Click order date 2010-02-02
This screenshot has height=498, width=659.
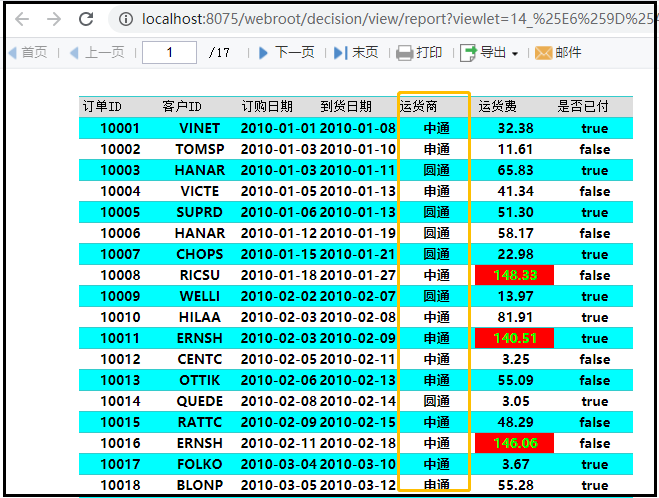(x=279, y=296)
